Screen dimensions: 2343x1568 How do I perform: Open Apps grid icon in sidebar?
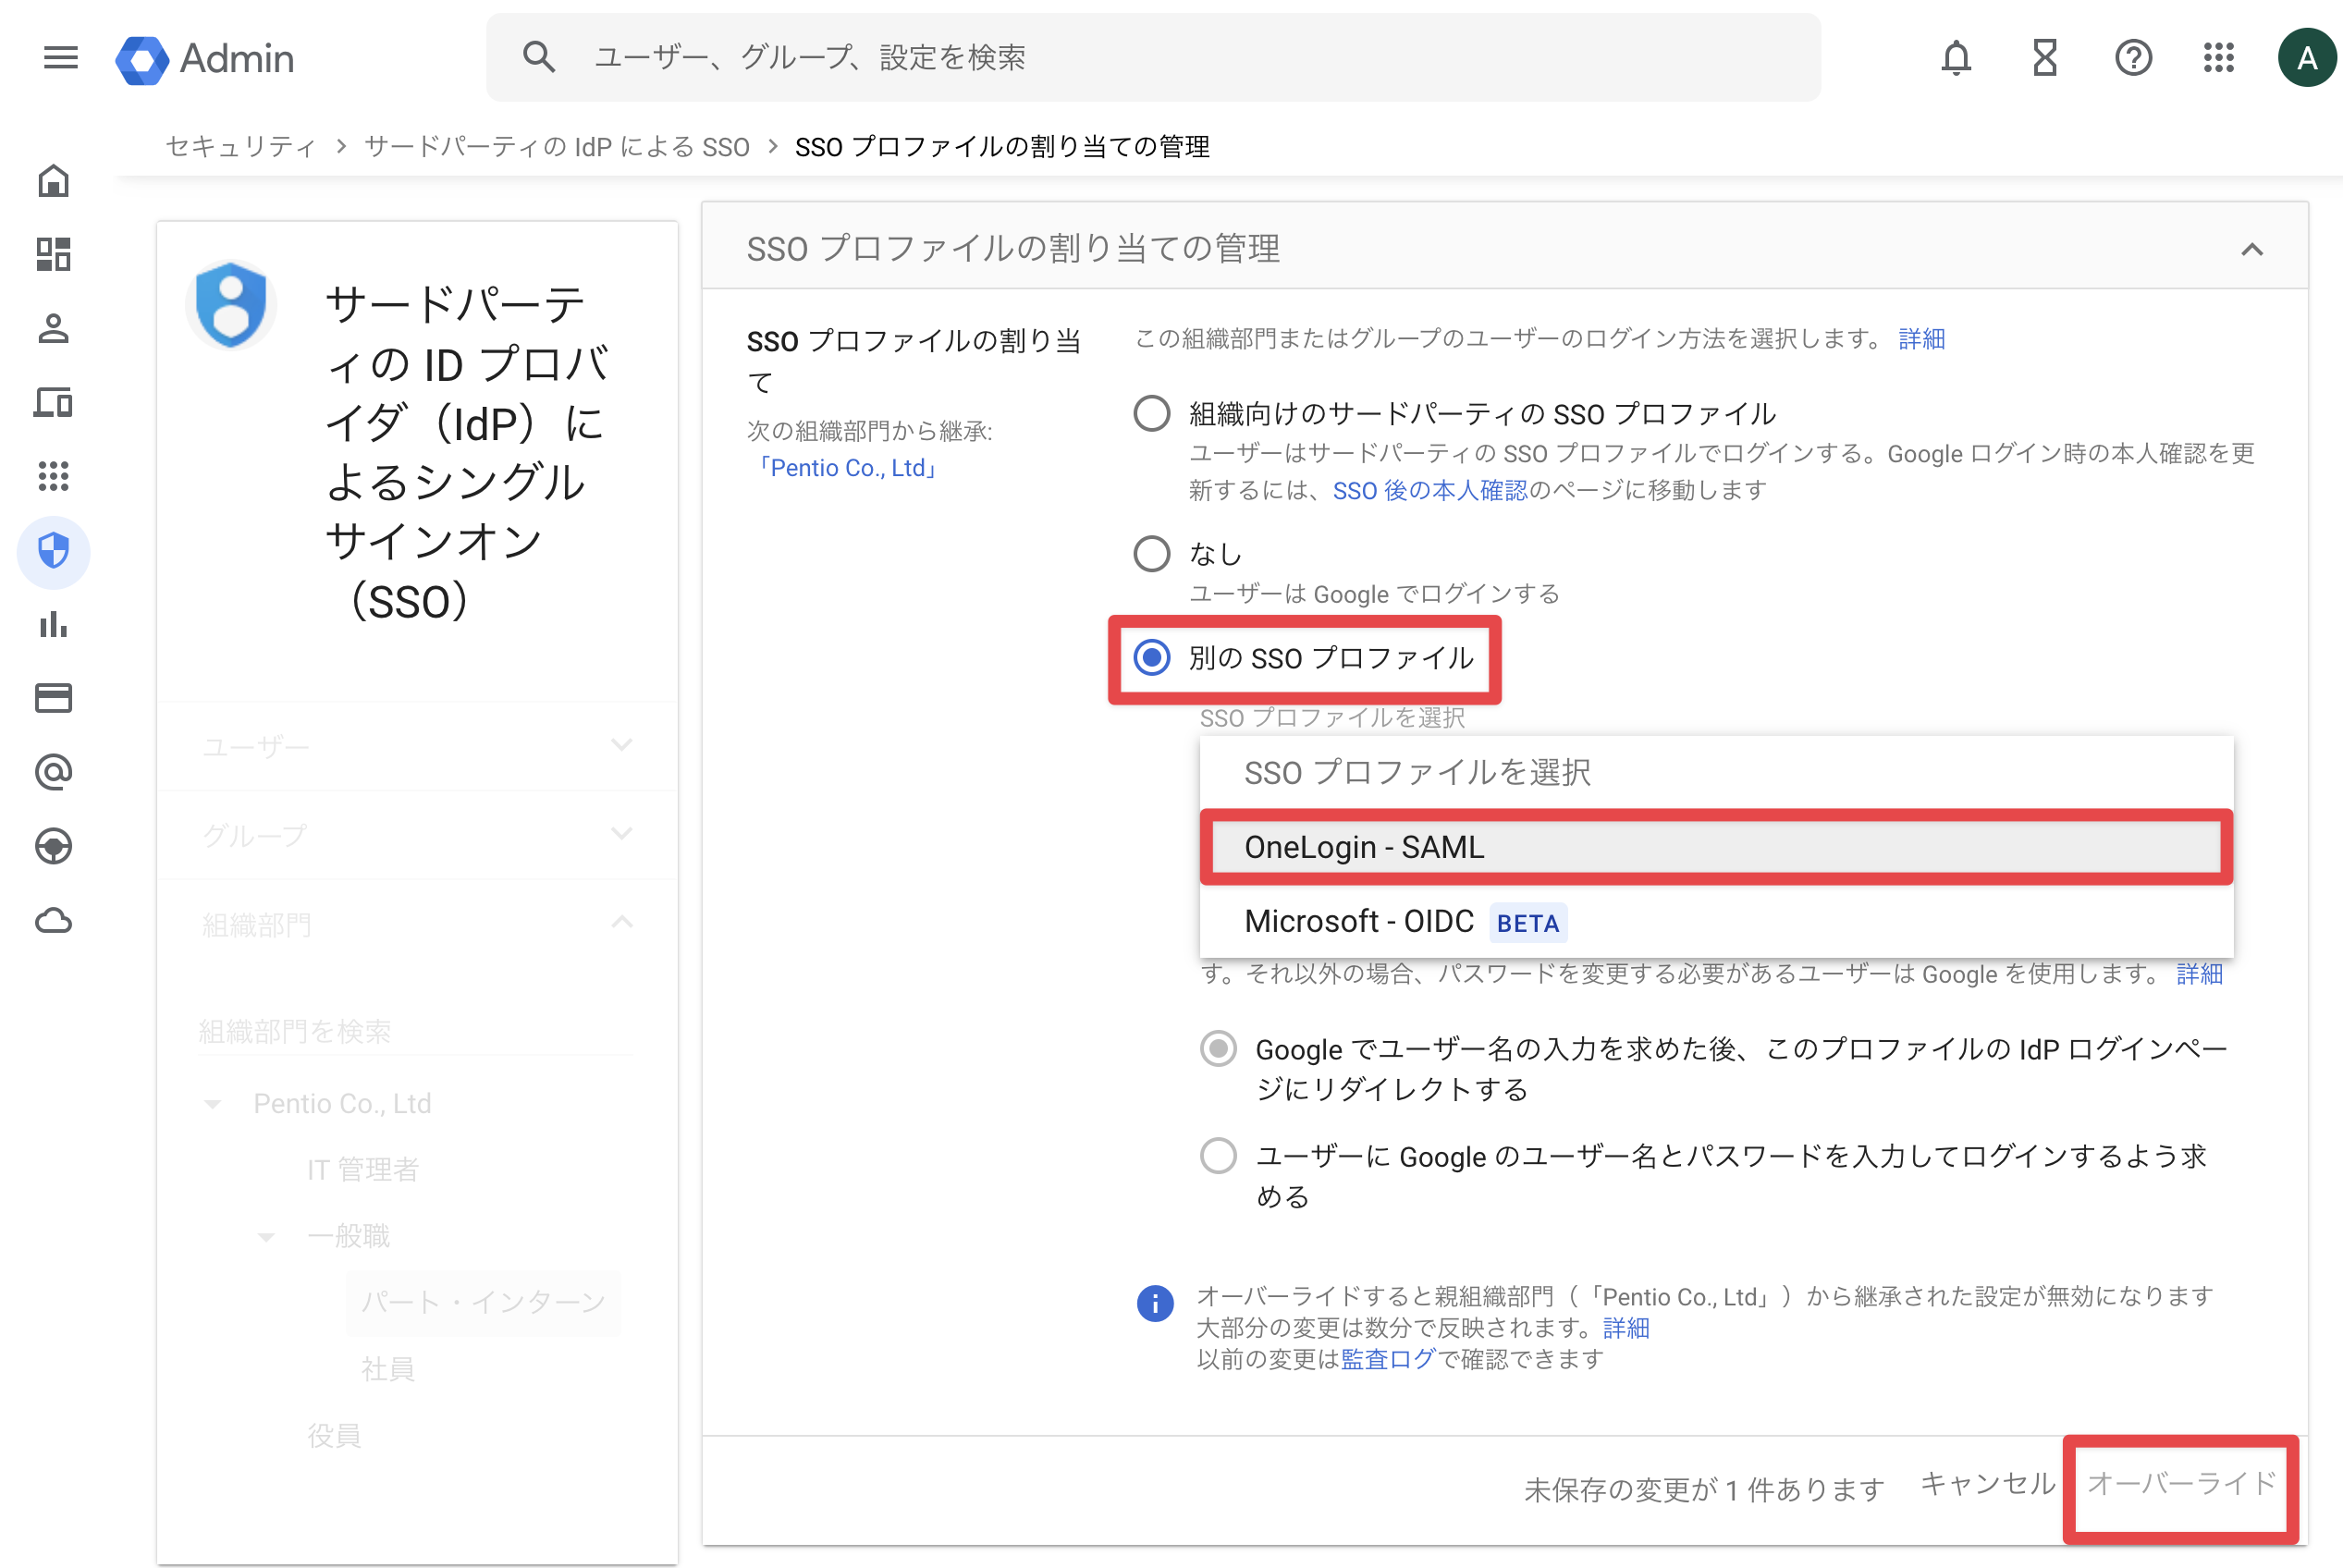coord(54,476)
